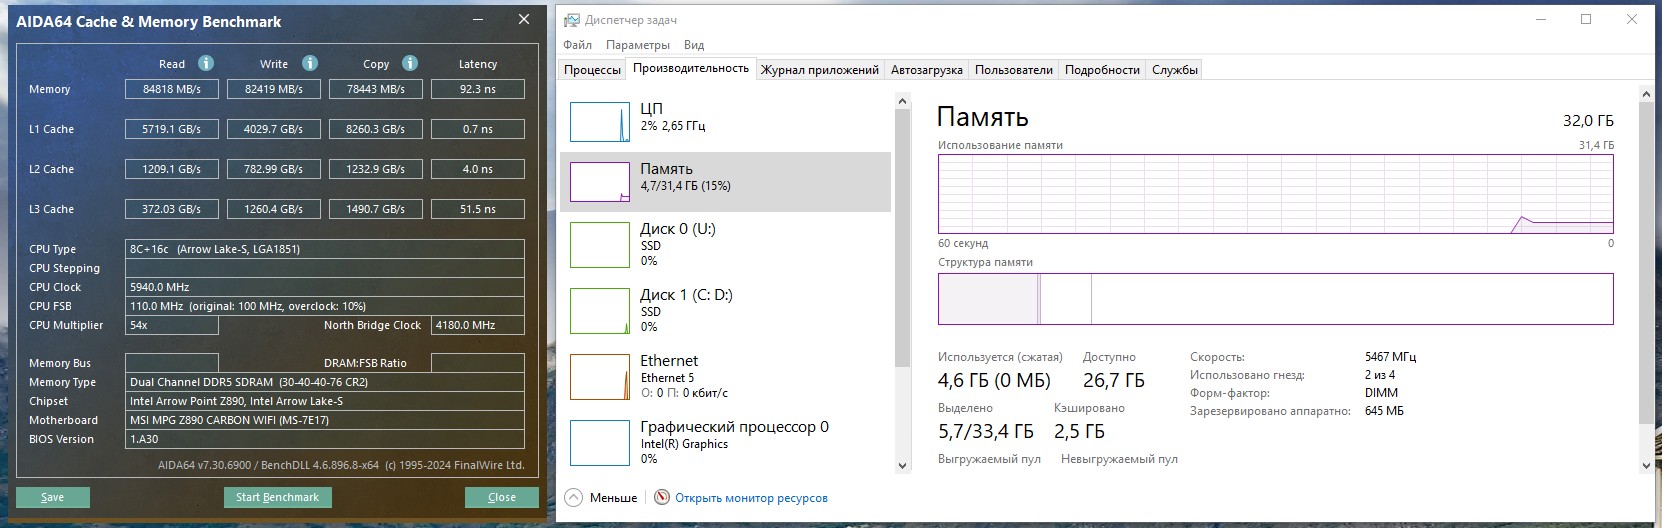Screen dimensions: 1662x528
Task: Click the right pane scrollbar down arrow
Action: [x=1646, y=465]
